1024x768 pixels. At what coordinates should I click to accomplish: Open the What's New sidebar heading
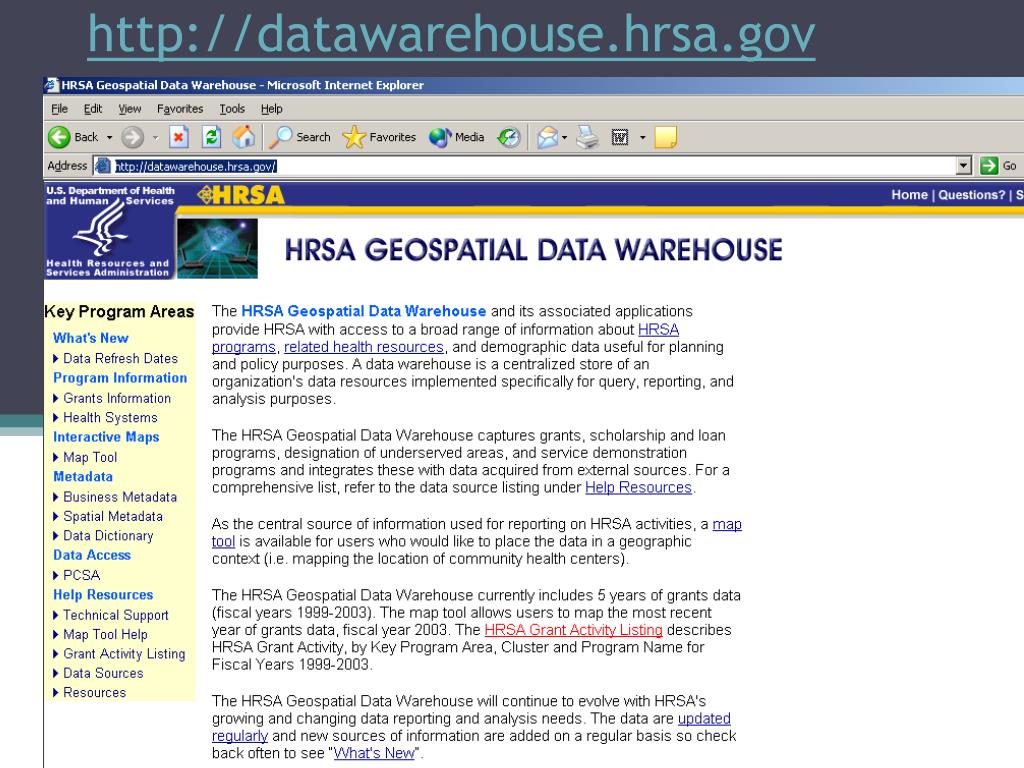pyautogui.click(x=91, y=338)
